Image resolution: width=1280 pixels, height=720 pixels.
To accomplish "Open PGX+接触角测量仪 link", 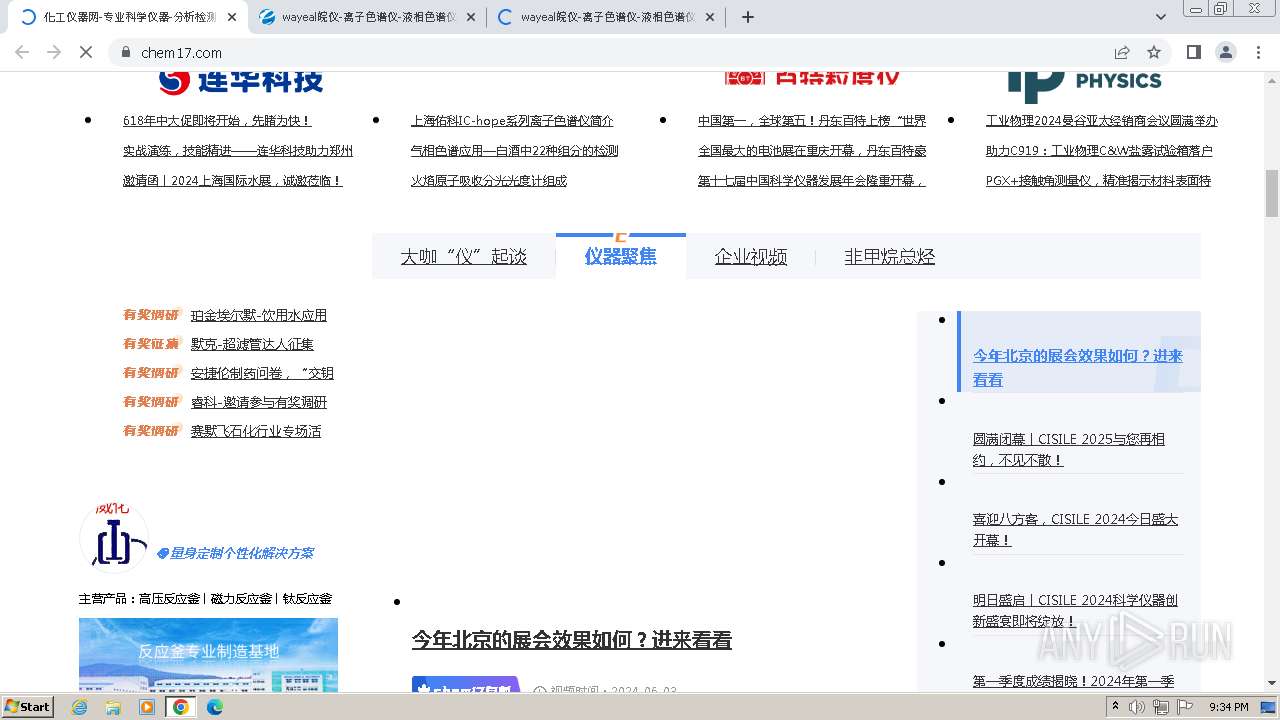I will coord(1098,181).
